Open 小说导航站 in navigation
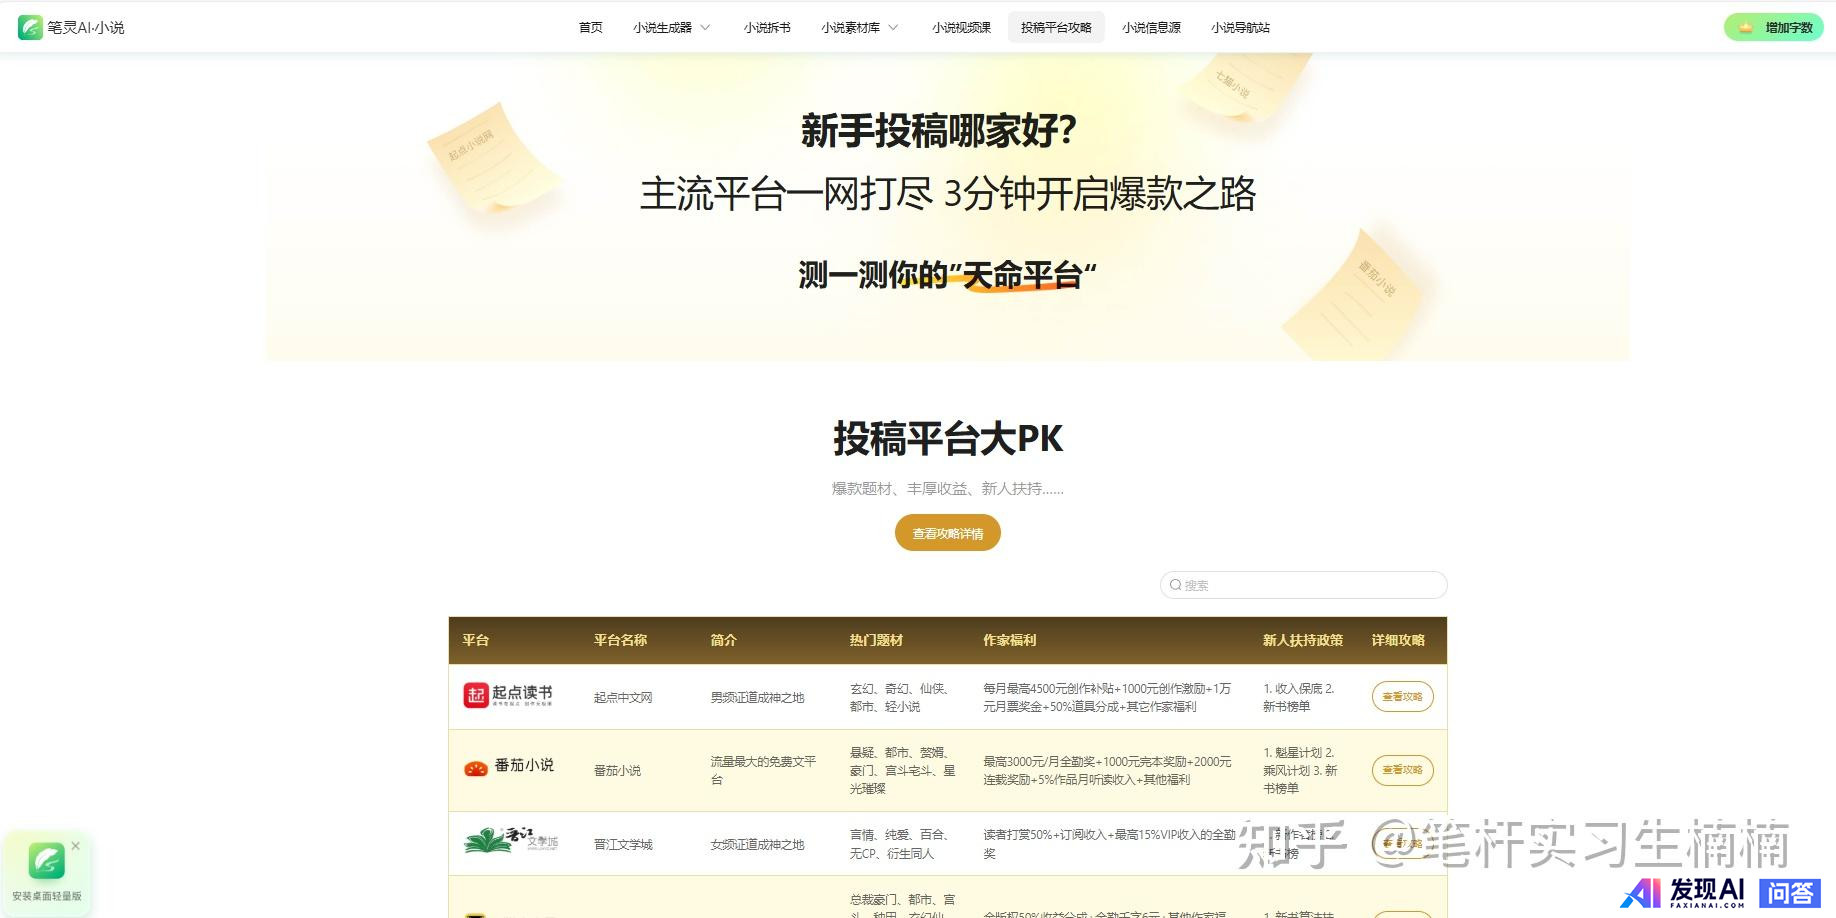This screenshot has width=1836, height=918. 1240,27
